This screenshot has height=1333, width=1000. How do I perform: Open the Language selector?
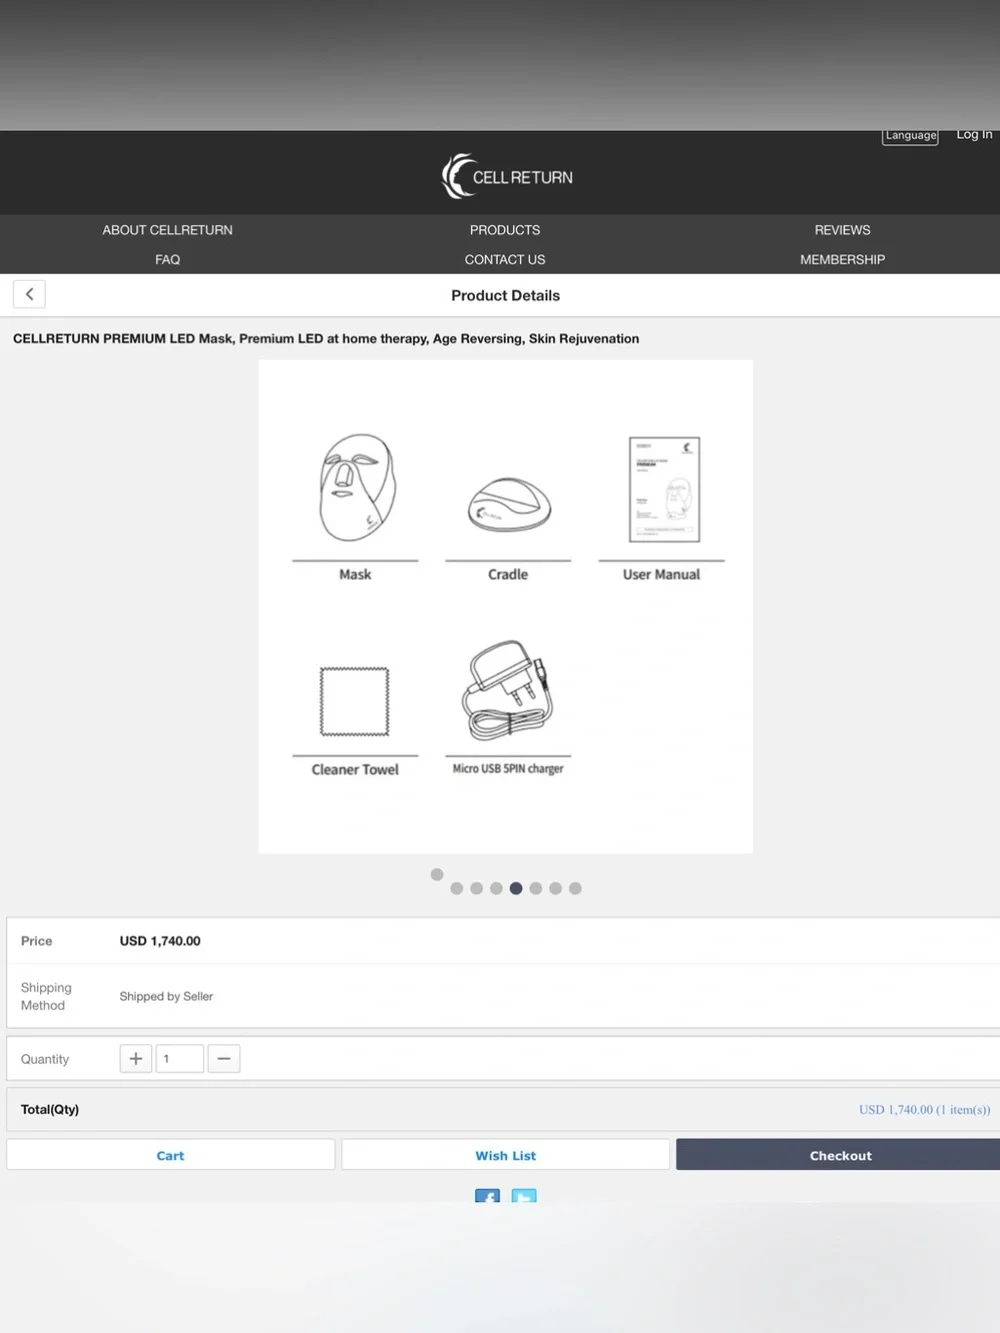point(910,136)
